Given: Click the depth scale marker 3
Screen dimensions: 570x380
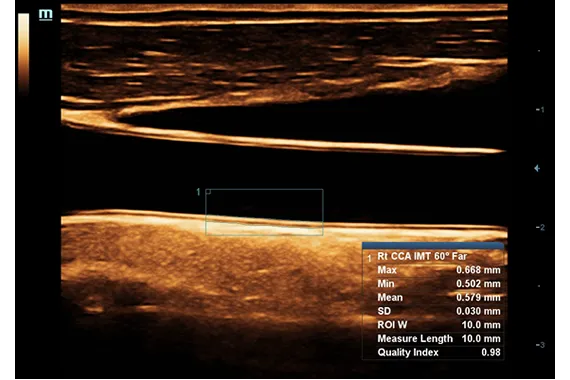Looking at the screenshot, I should [540, 345].
